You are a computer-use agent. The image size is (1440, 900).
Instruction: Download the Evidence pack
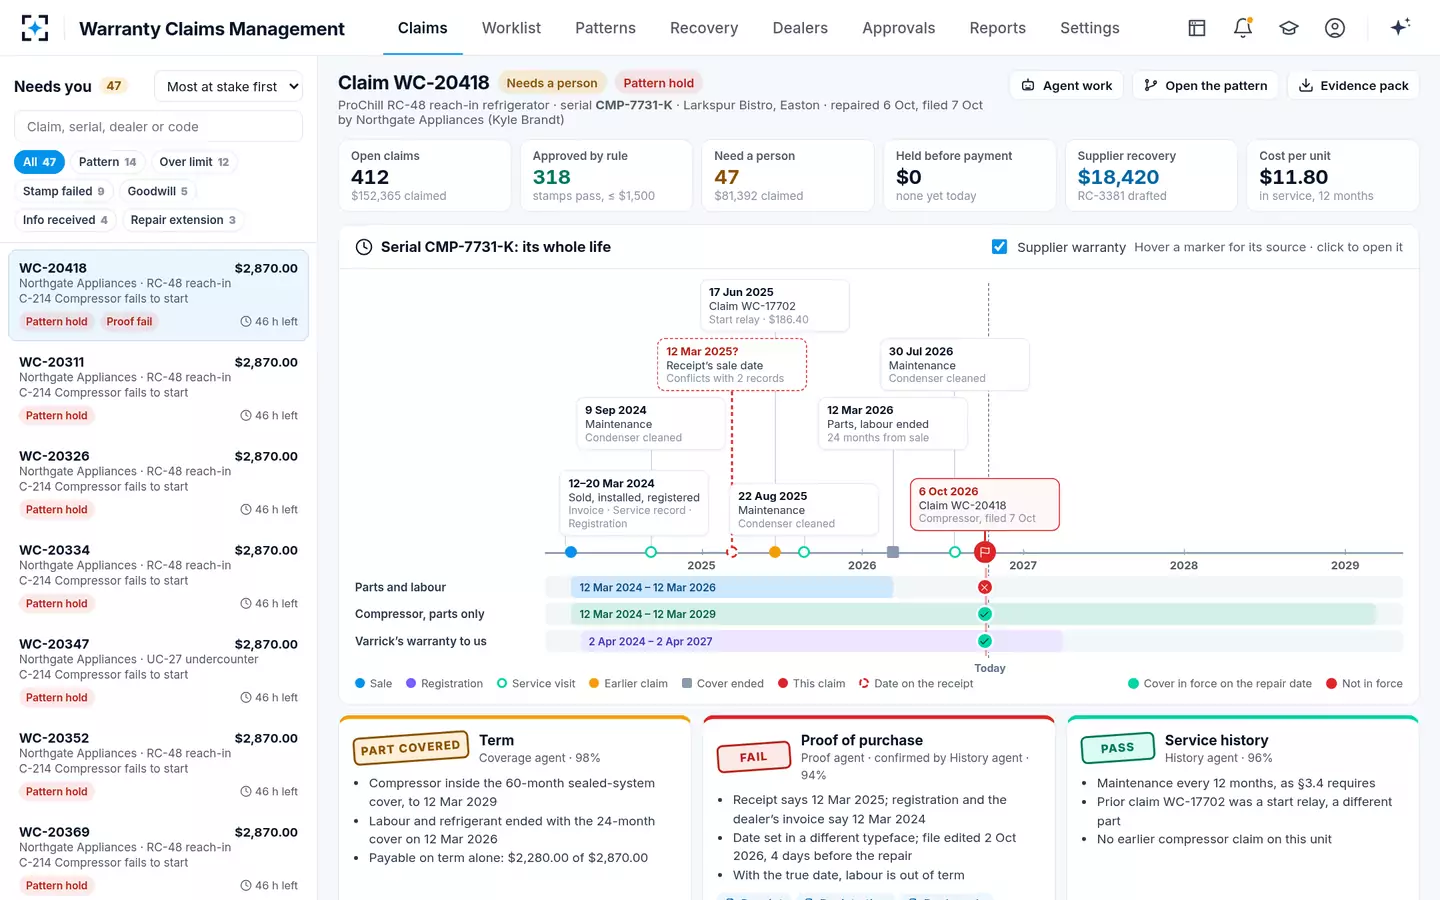click(1353, 86)
